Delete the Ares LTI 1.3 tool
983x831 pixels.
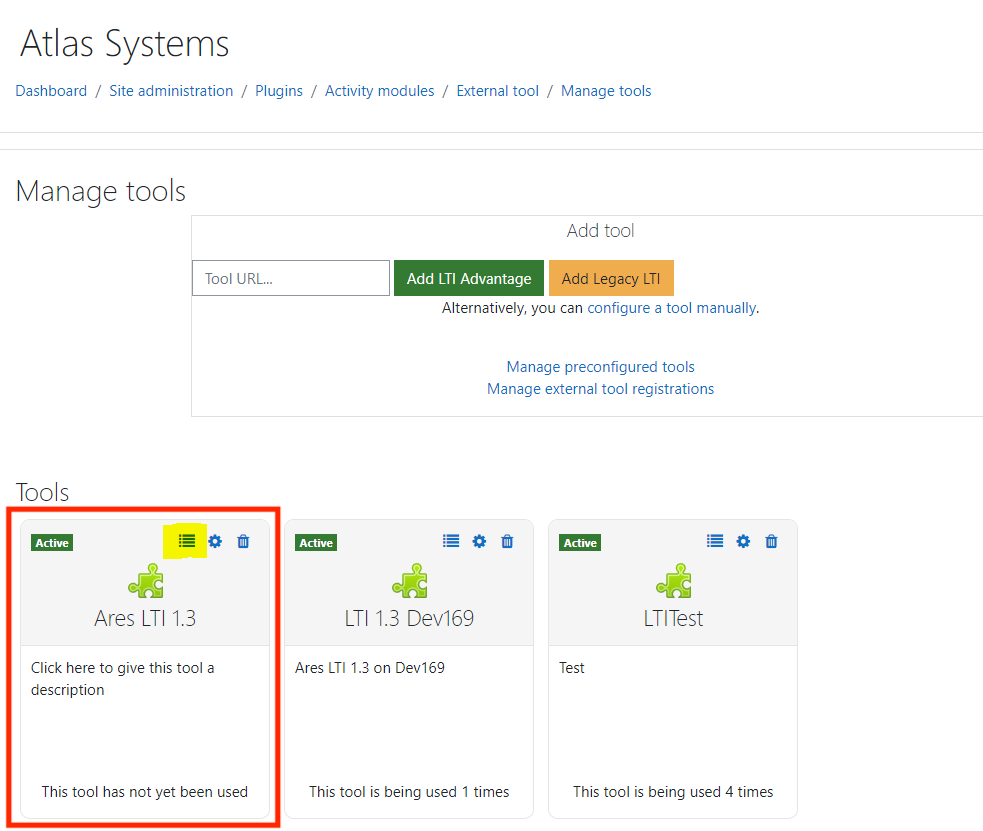243,541
